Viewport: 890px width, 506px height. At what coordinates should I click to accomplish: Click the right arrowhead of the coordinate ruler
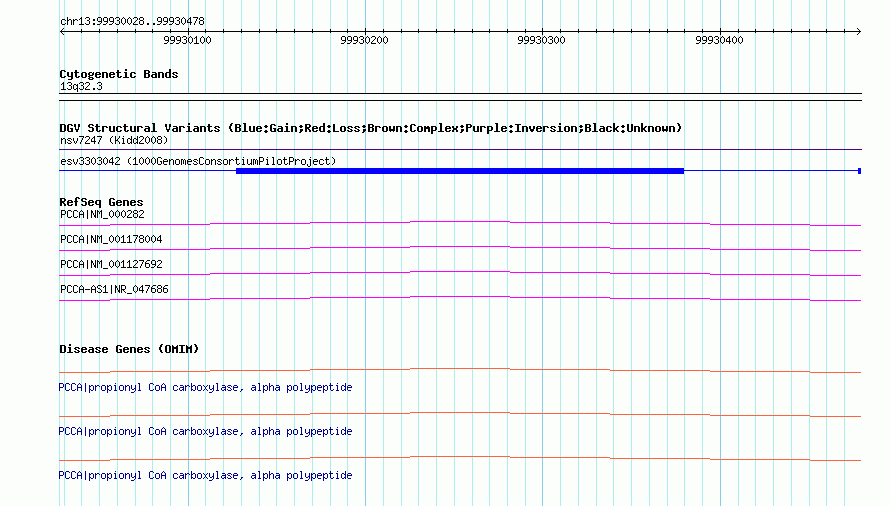858,32
